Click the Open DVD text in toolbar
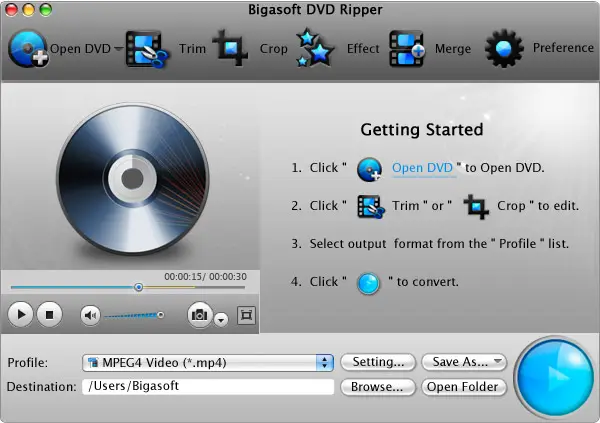Image resolution: width=600 pixels, height=423 pixels. [x=80, y=49]
